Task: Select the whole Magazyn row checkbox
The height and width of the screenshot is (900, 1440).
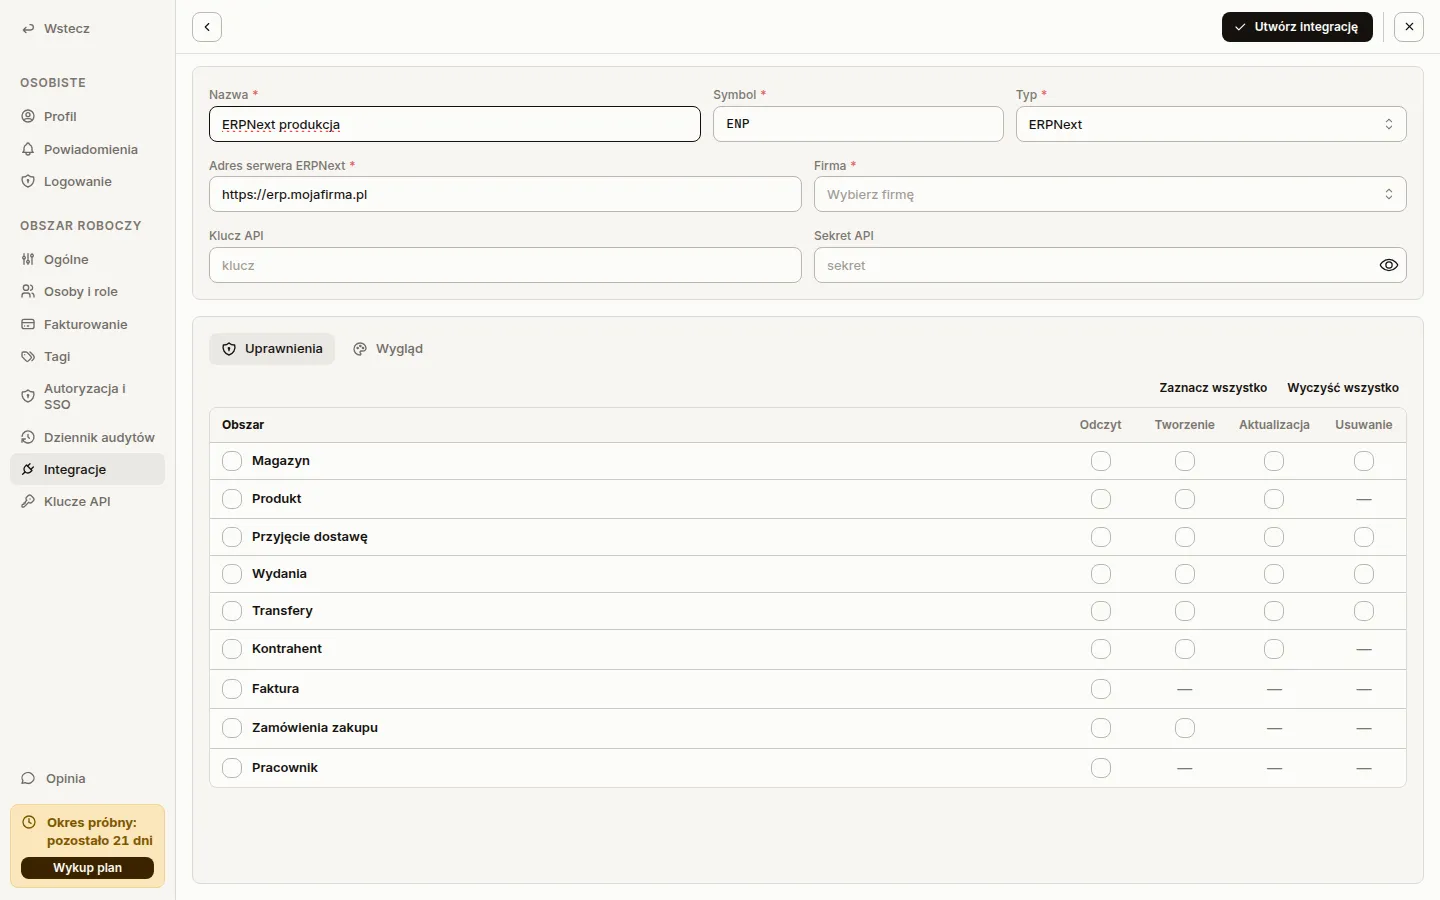Action: tap(232, 461)
